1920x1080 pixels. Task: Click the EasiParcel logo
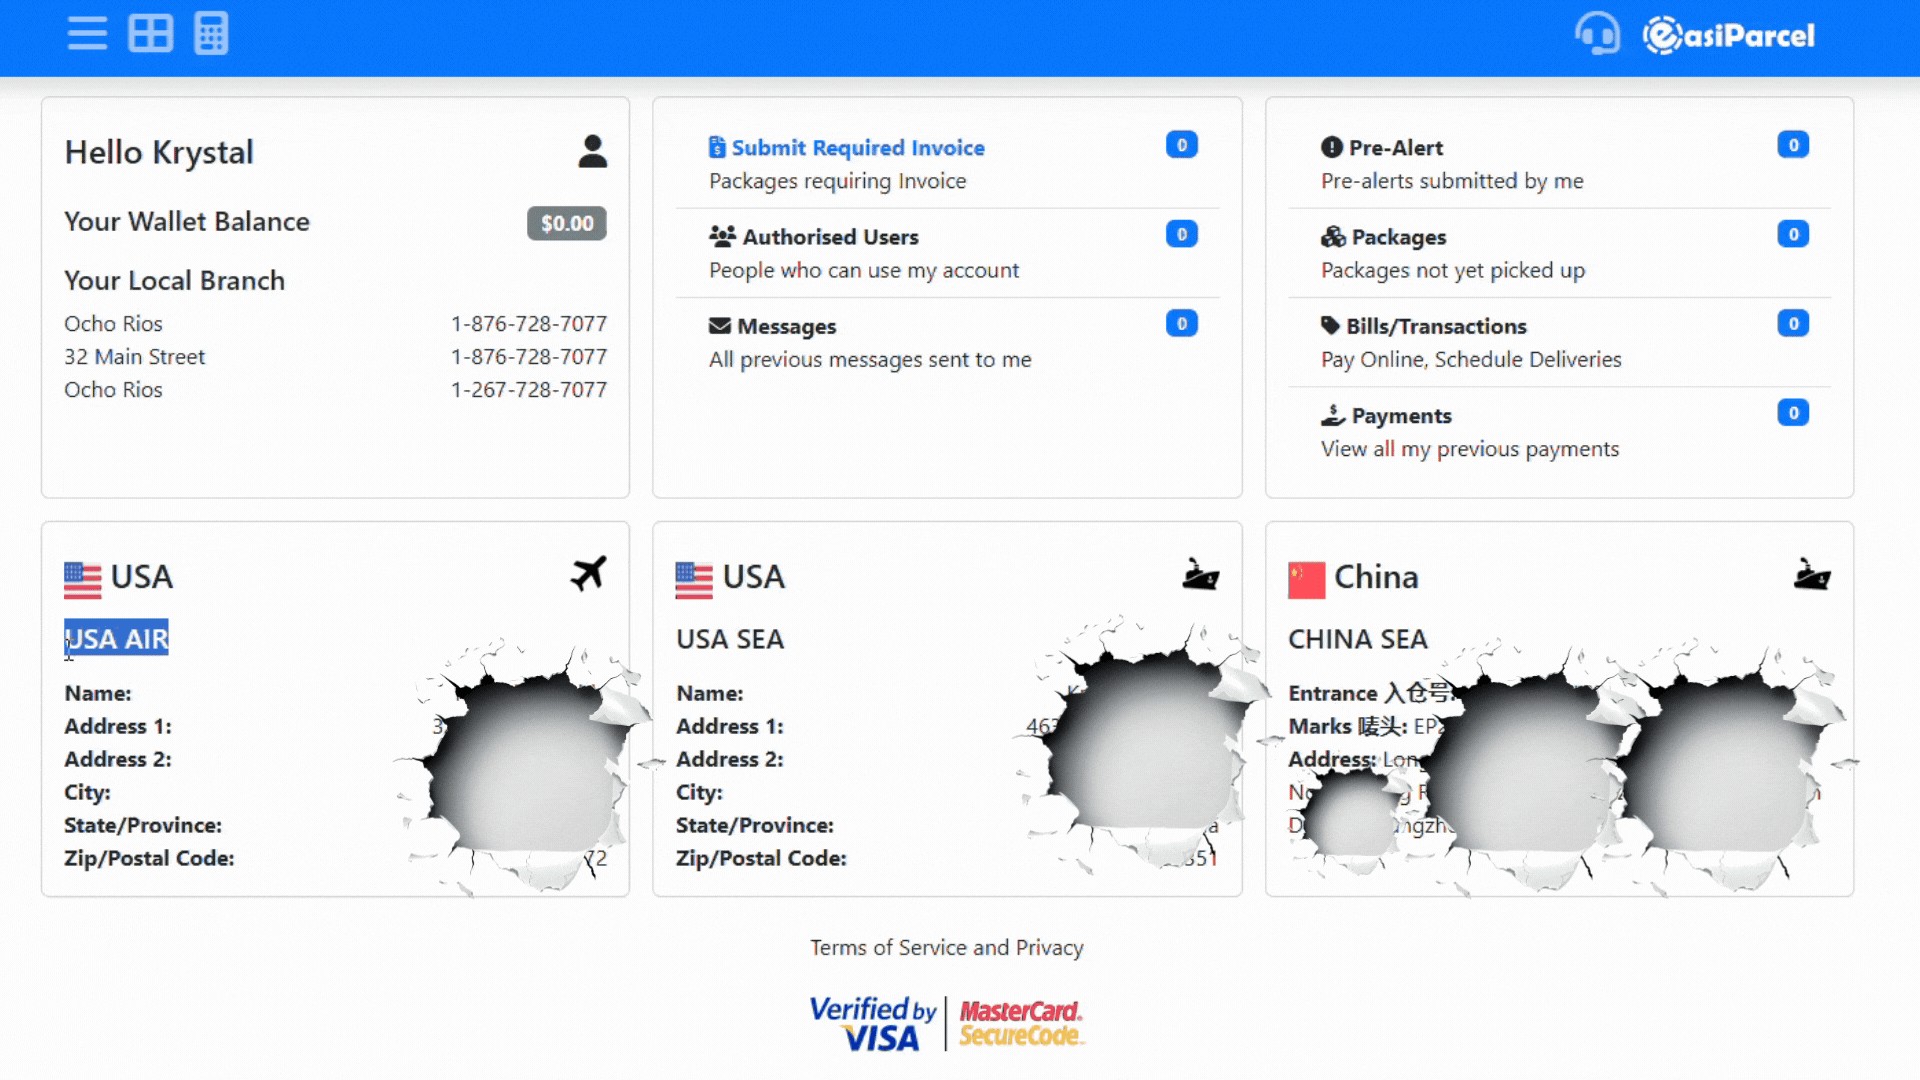coord(1728,36)
